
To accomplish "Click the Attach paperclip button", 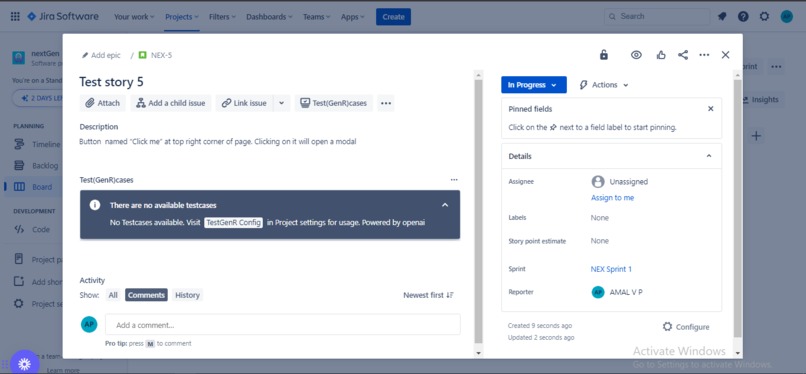I will [103, 103].
